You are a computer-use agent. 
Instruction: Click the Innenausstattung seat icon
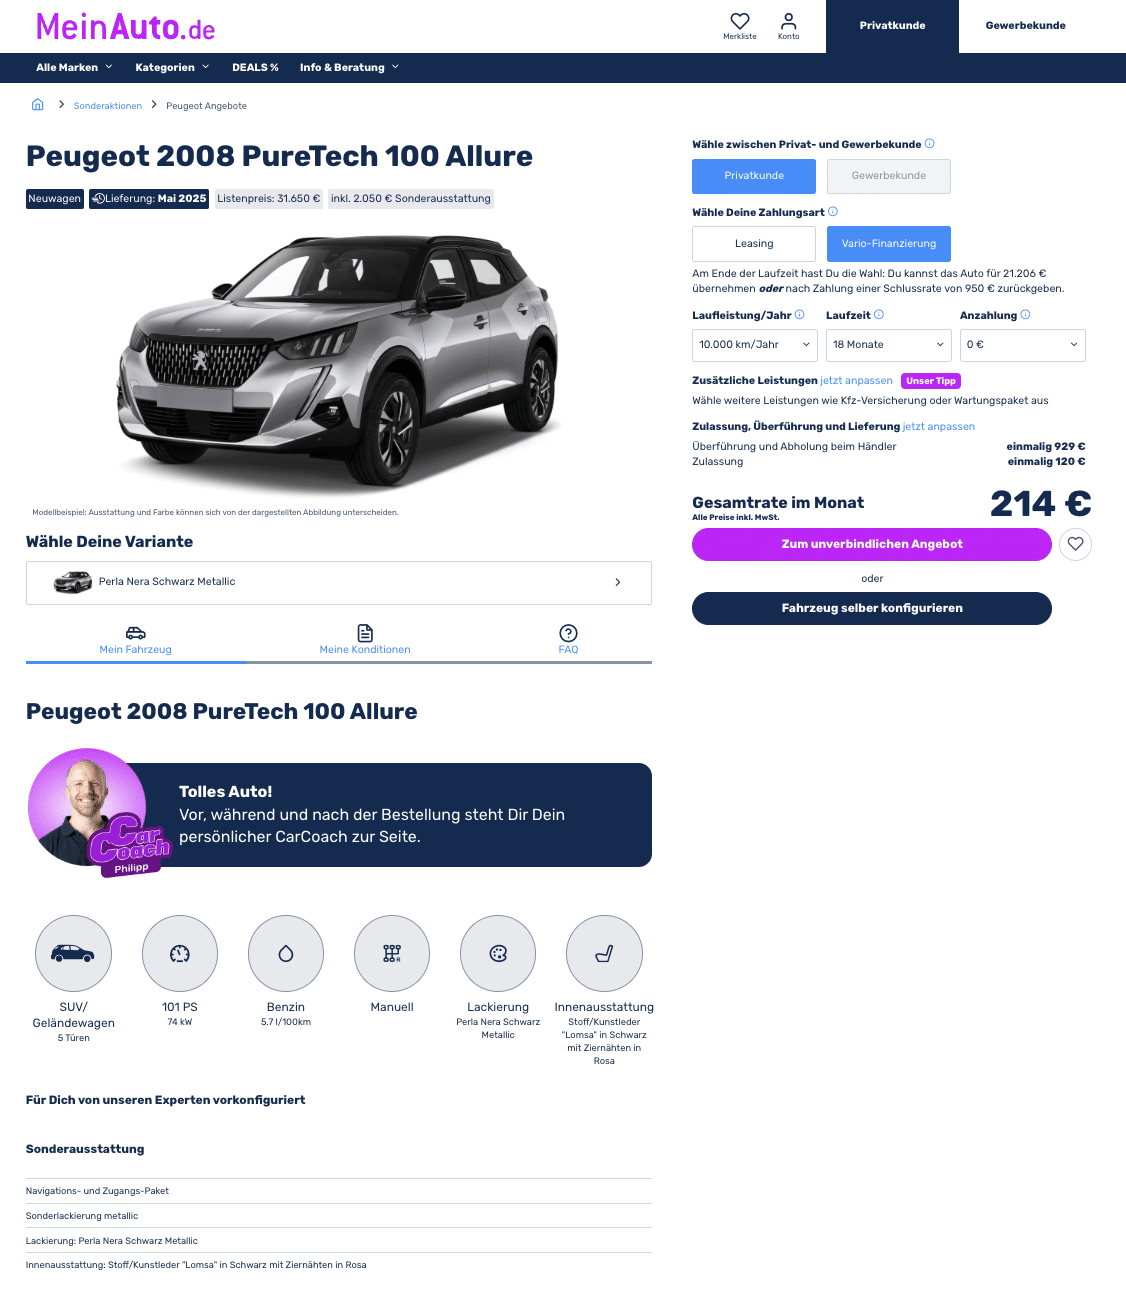(x=604, y=954)
